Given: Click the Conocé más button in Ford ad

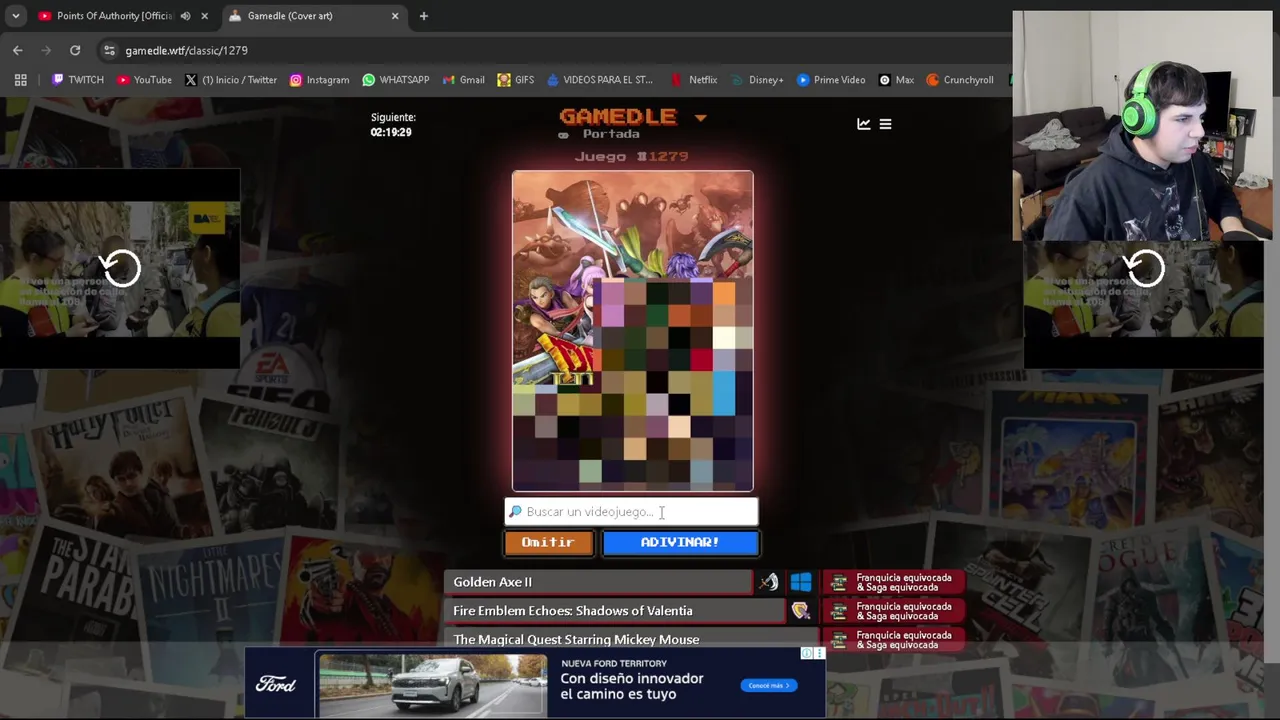Looking at the screenshot, I should (769, 685).
